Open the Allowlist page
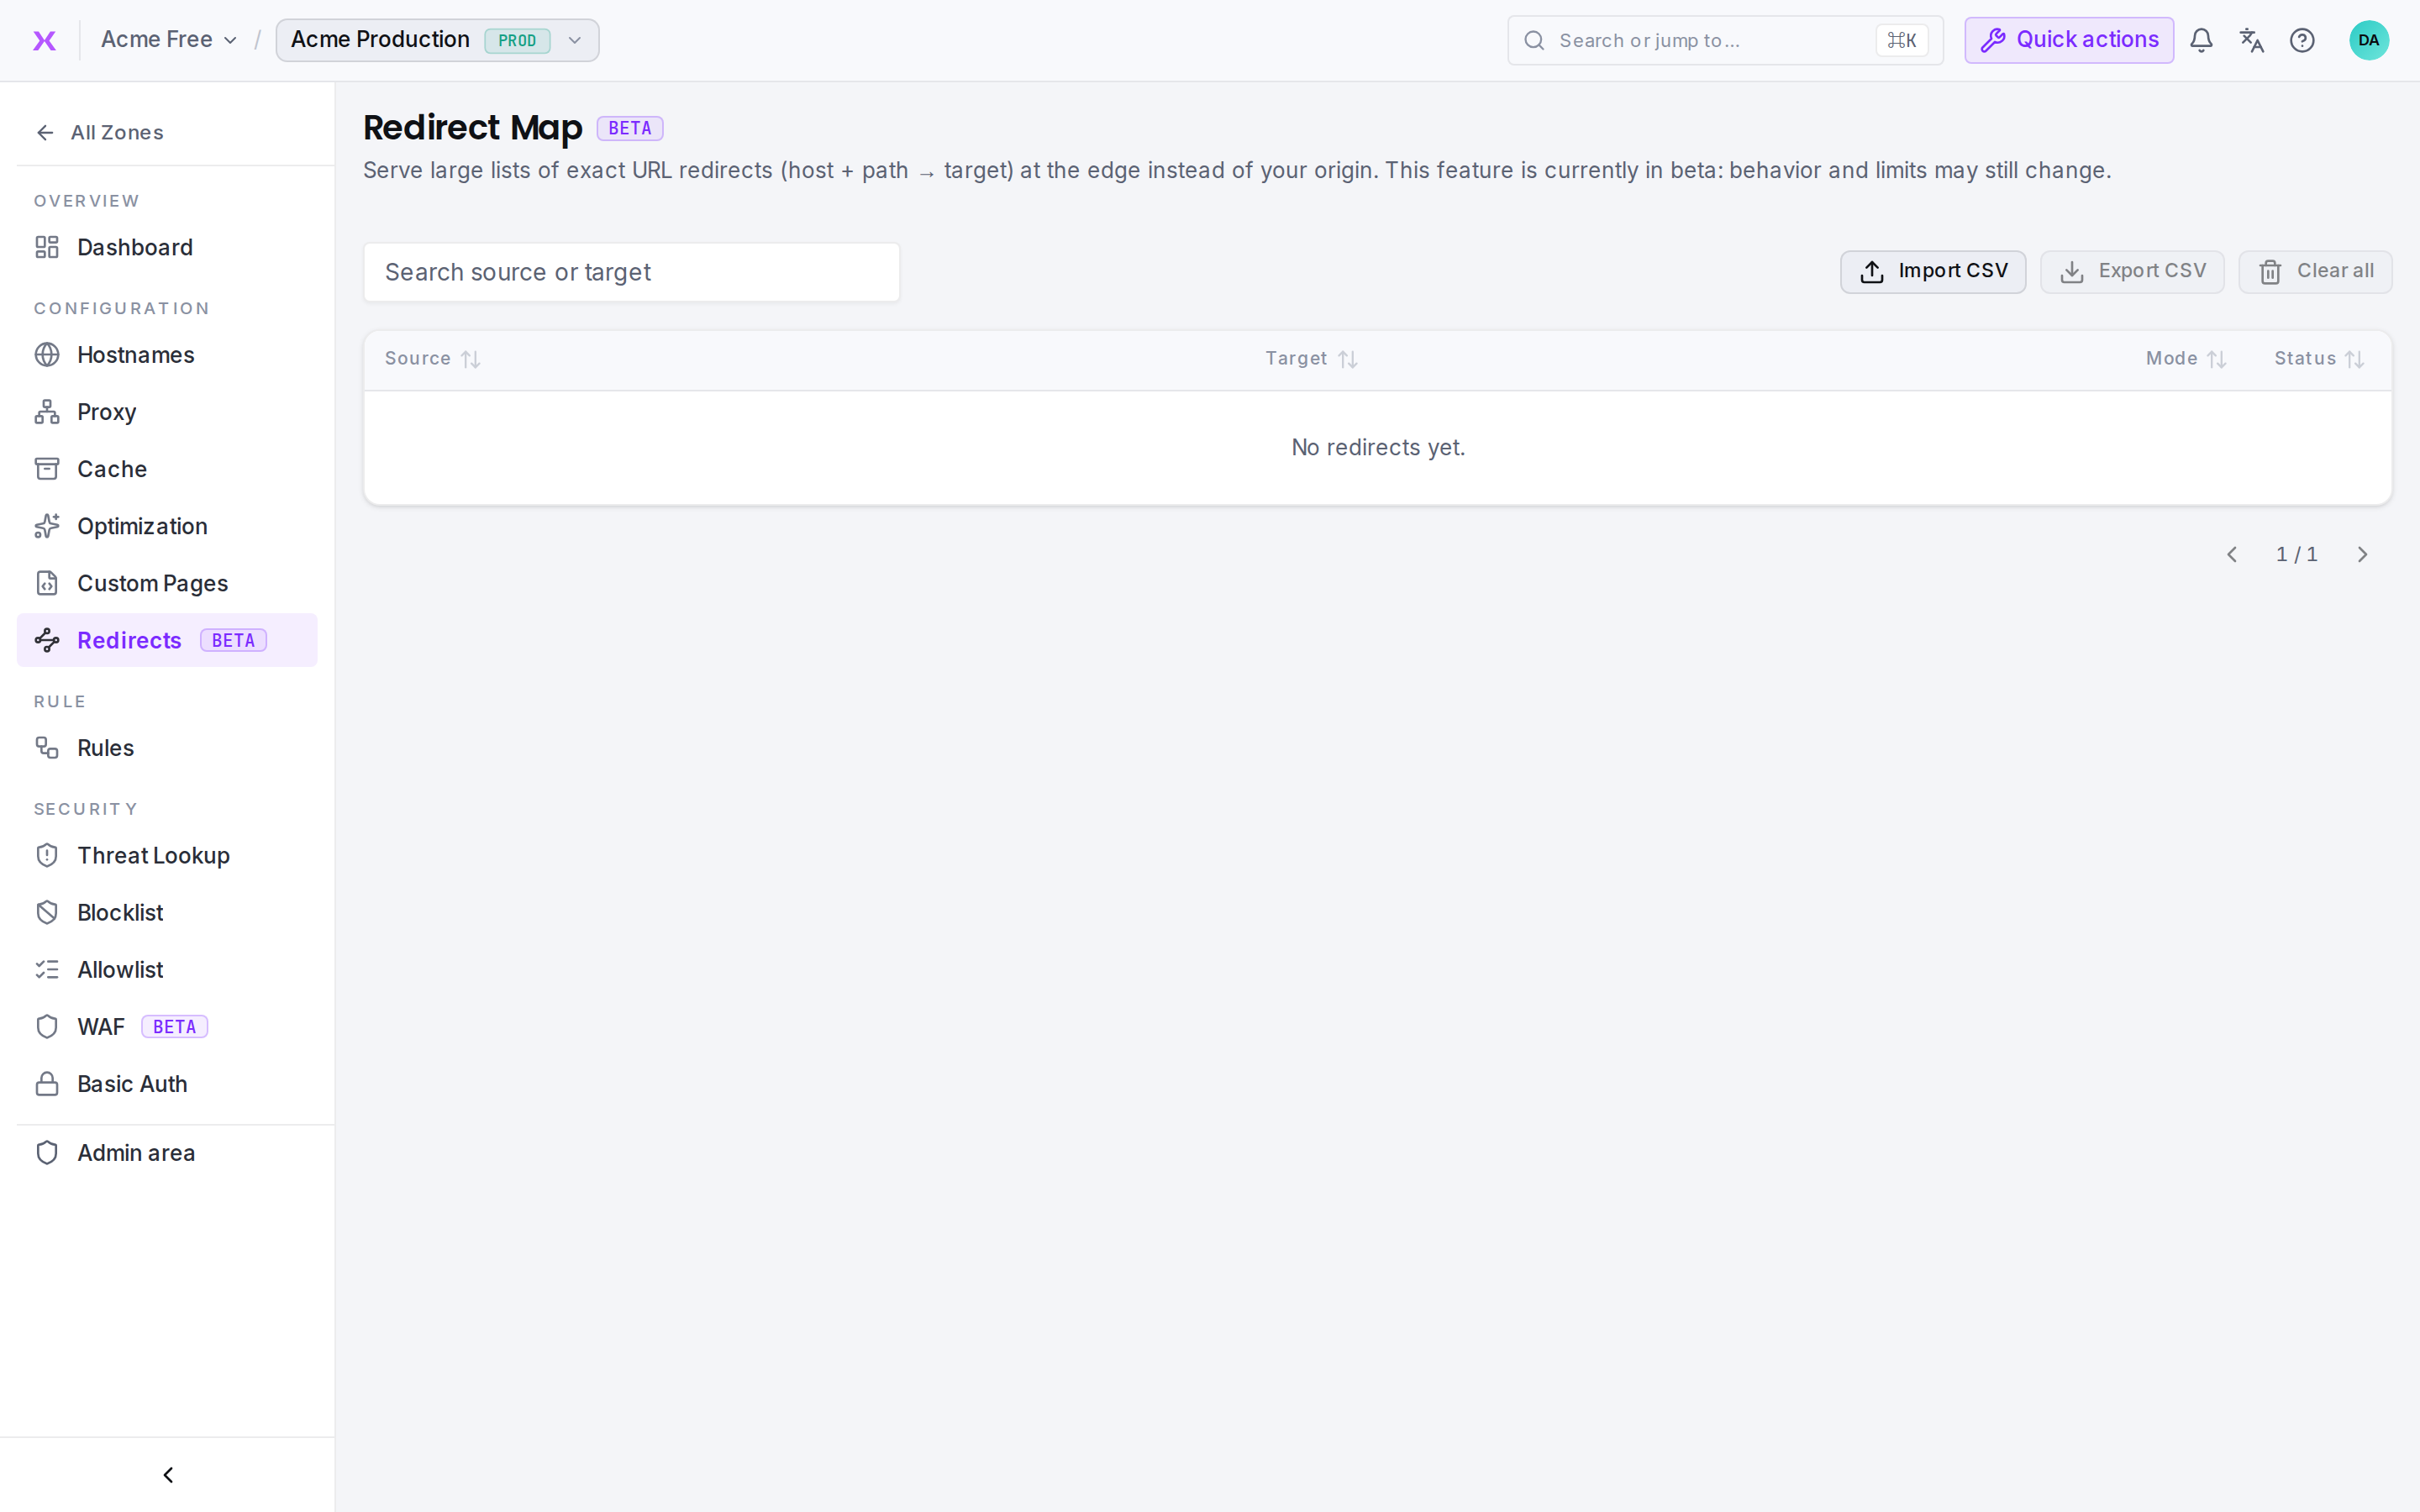 167,969
